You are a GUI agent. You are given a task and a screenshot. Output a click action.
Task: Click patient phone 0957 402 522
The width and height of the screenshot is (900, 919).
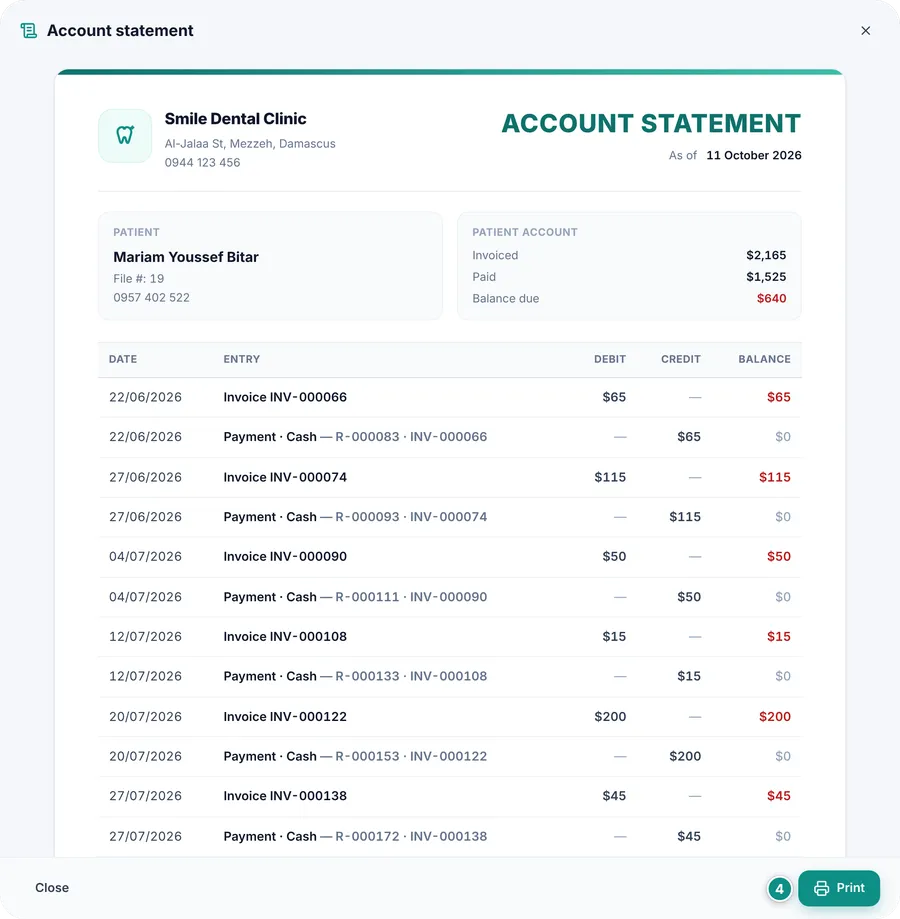point(151,297)
